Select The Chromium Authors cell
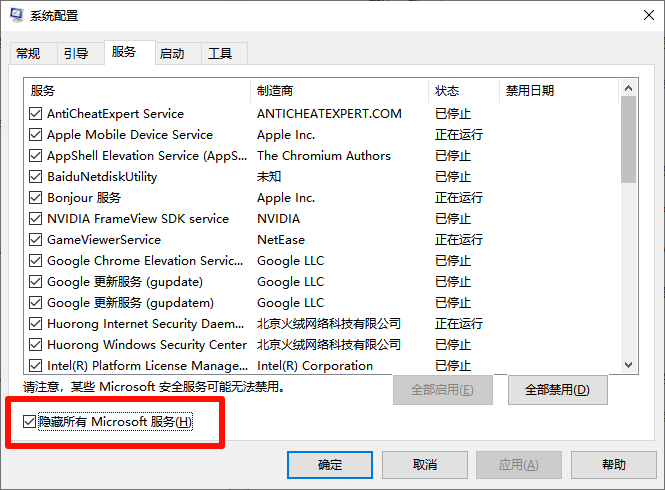 click(x=324, y=156)
